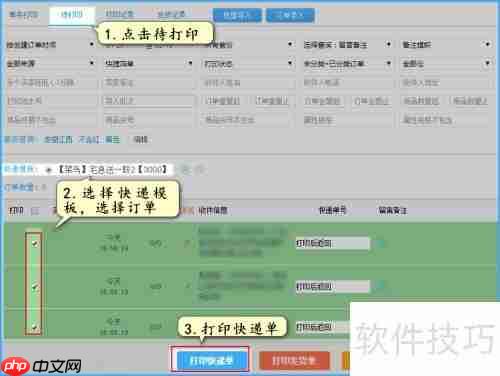Click the red print delivery note button
The width and height of the screenshot is (500, 376).
(294, 360)
